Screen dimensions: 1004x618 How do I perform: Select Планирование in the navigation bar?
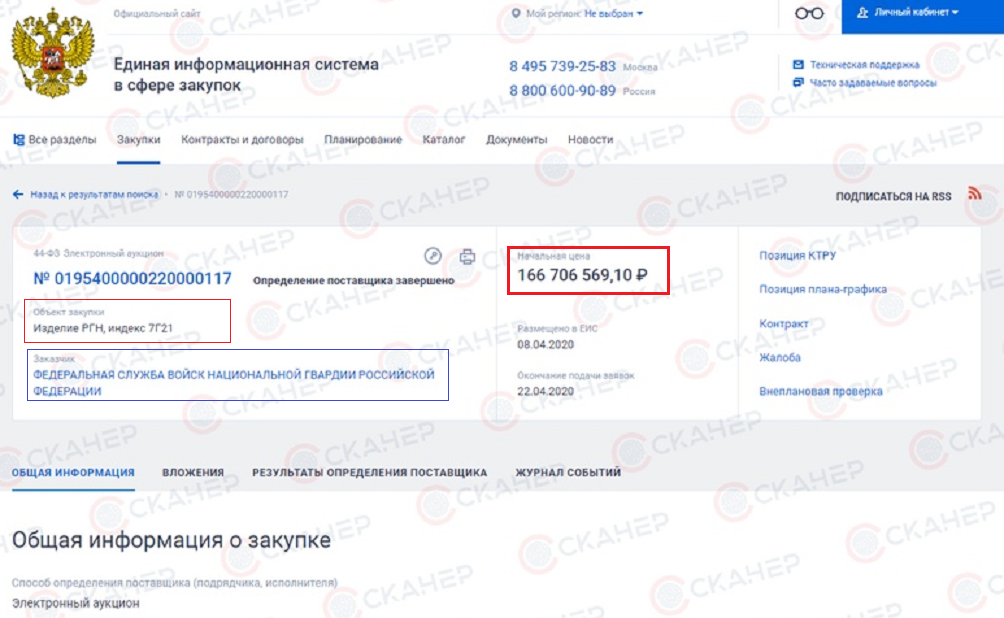(x=363, y=140)
